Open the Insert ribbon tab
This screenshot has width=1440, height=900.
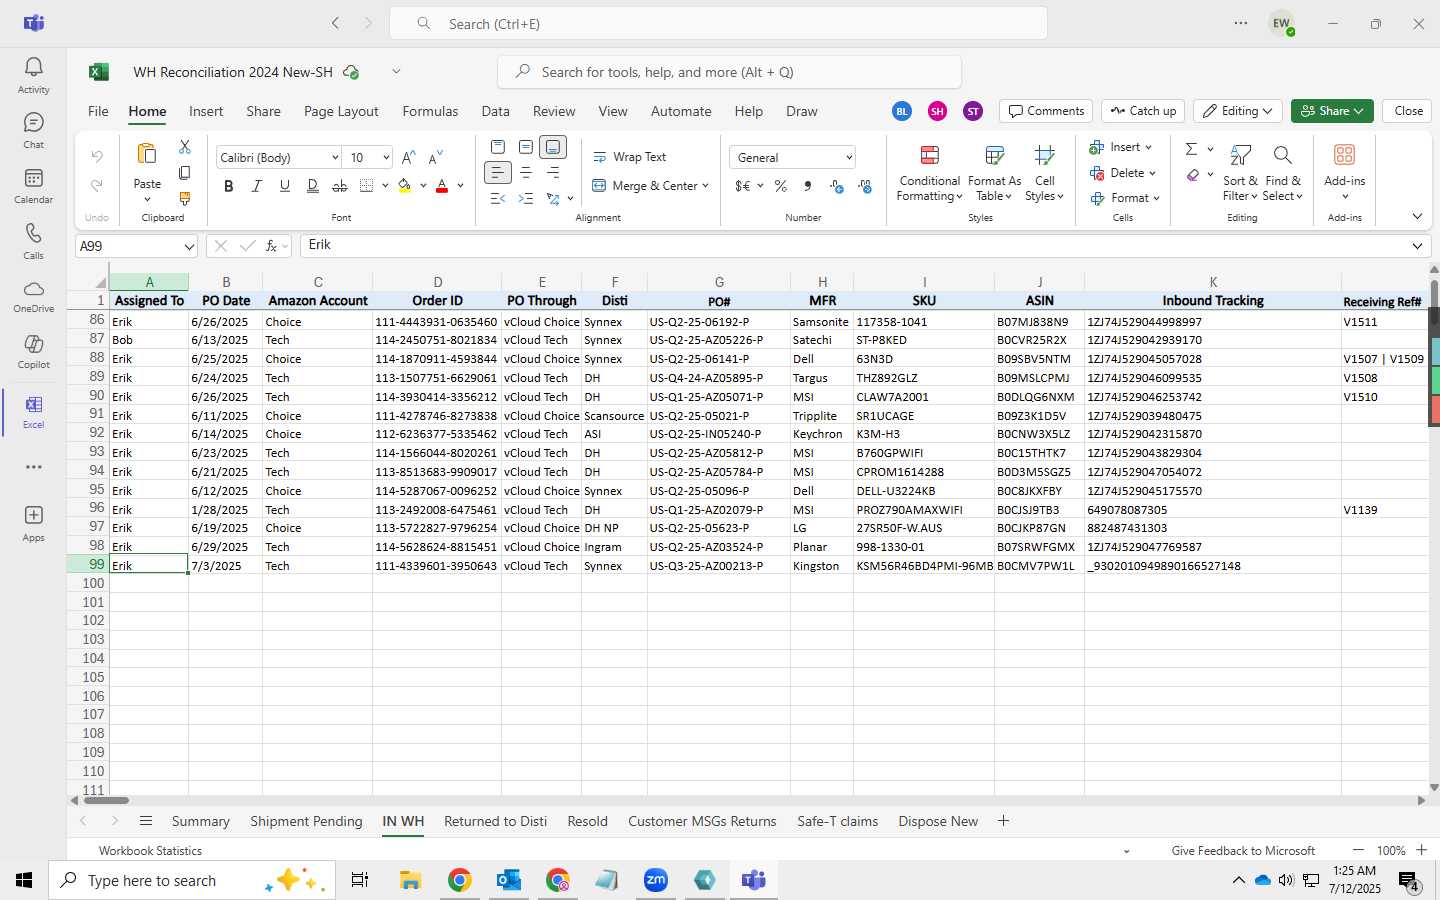pos(206,111)
